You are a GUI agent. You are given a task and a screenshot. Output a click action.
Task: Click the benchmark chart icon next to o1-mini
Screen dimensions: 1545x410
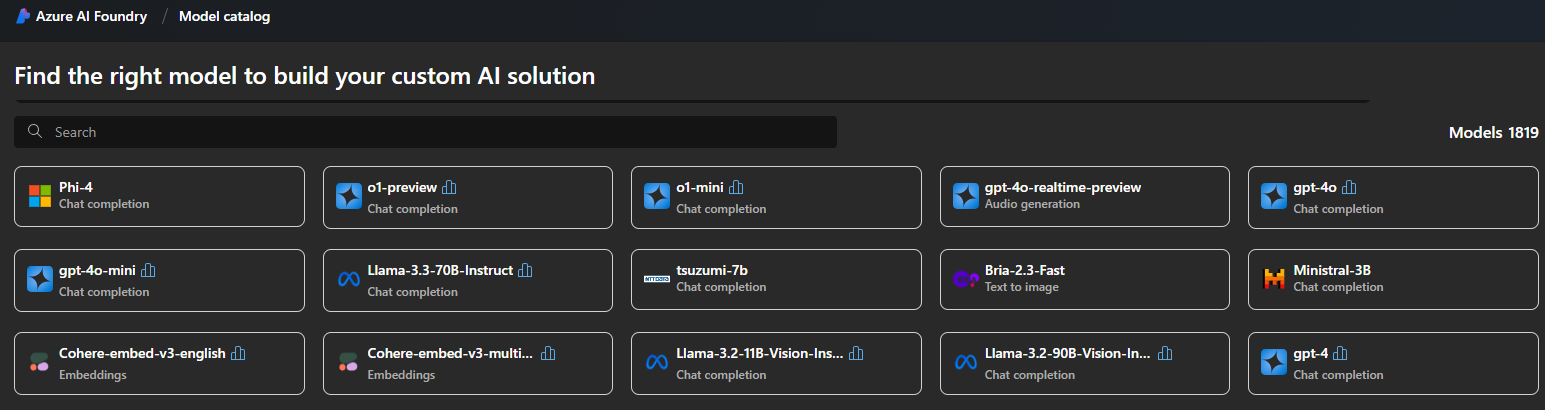pyautogui.click(x=737, y=187)
